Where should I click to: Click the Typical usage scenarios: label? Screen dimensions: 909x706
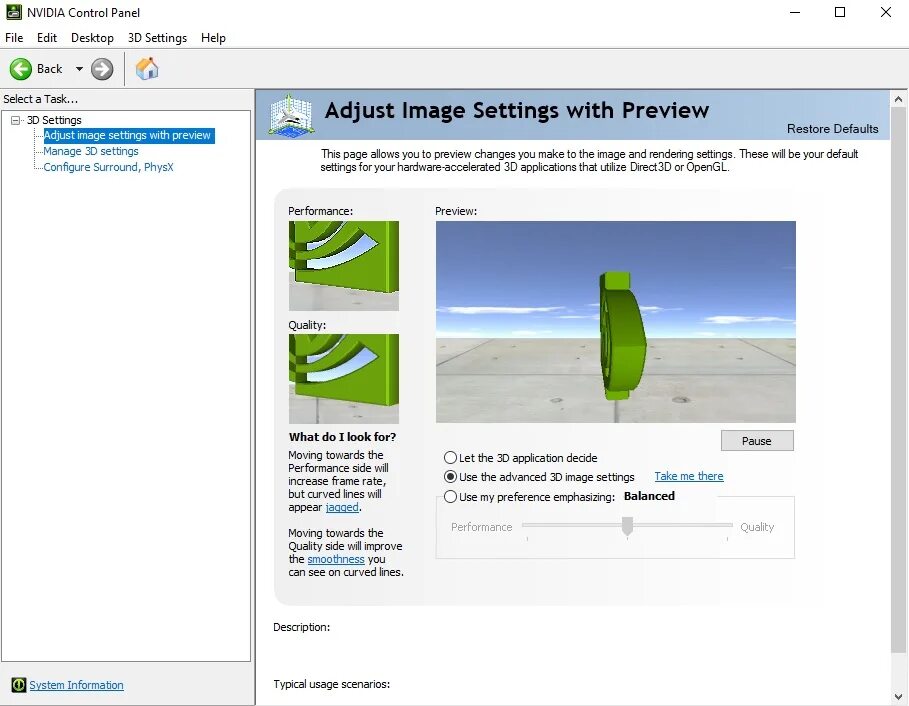point(332,684)
